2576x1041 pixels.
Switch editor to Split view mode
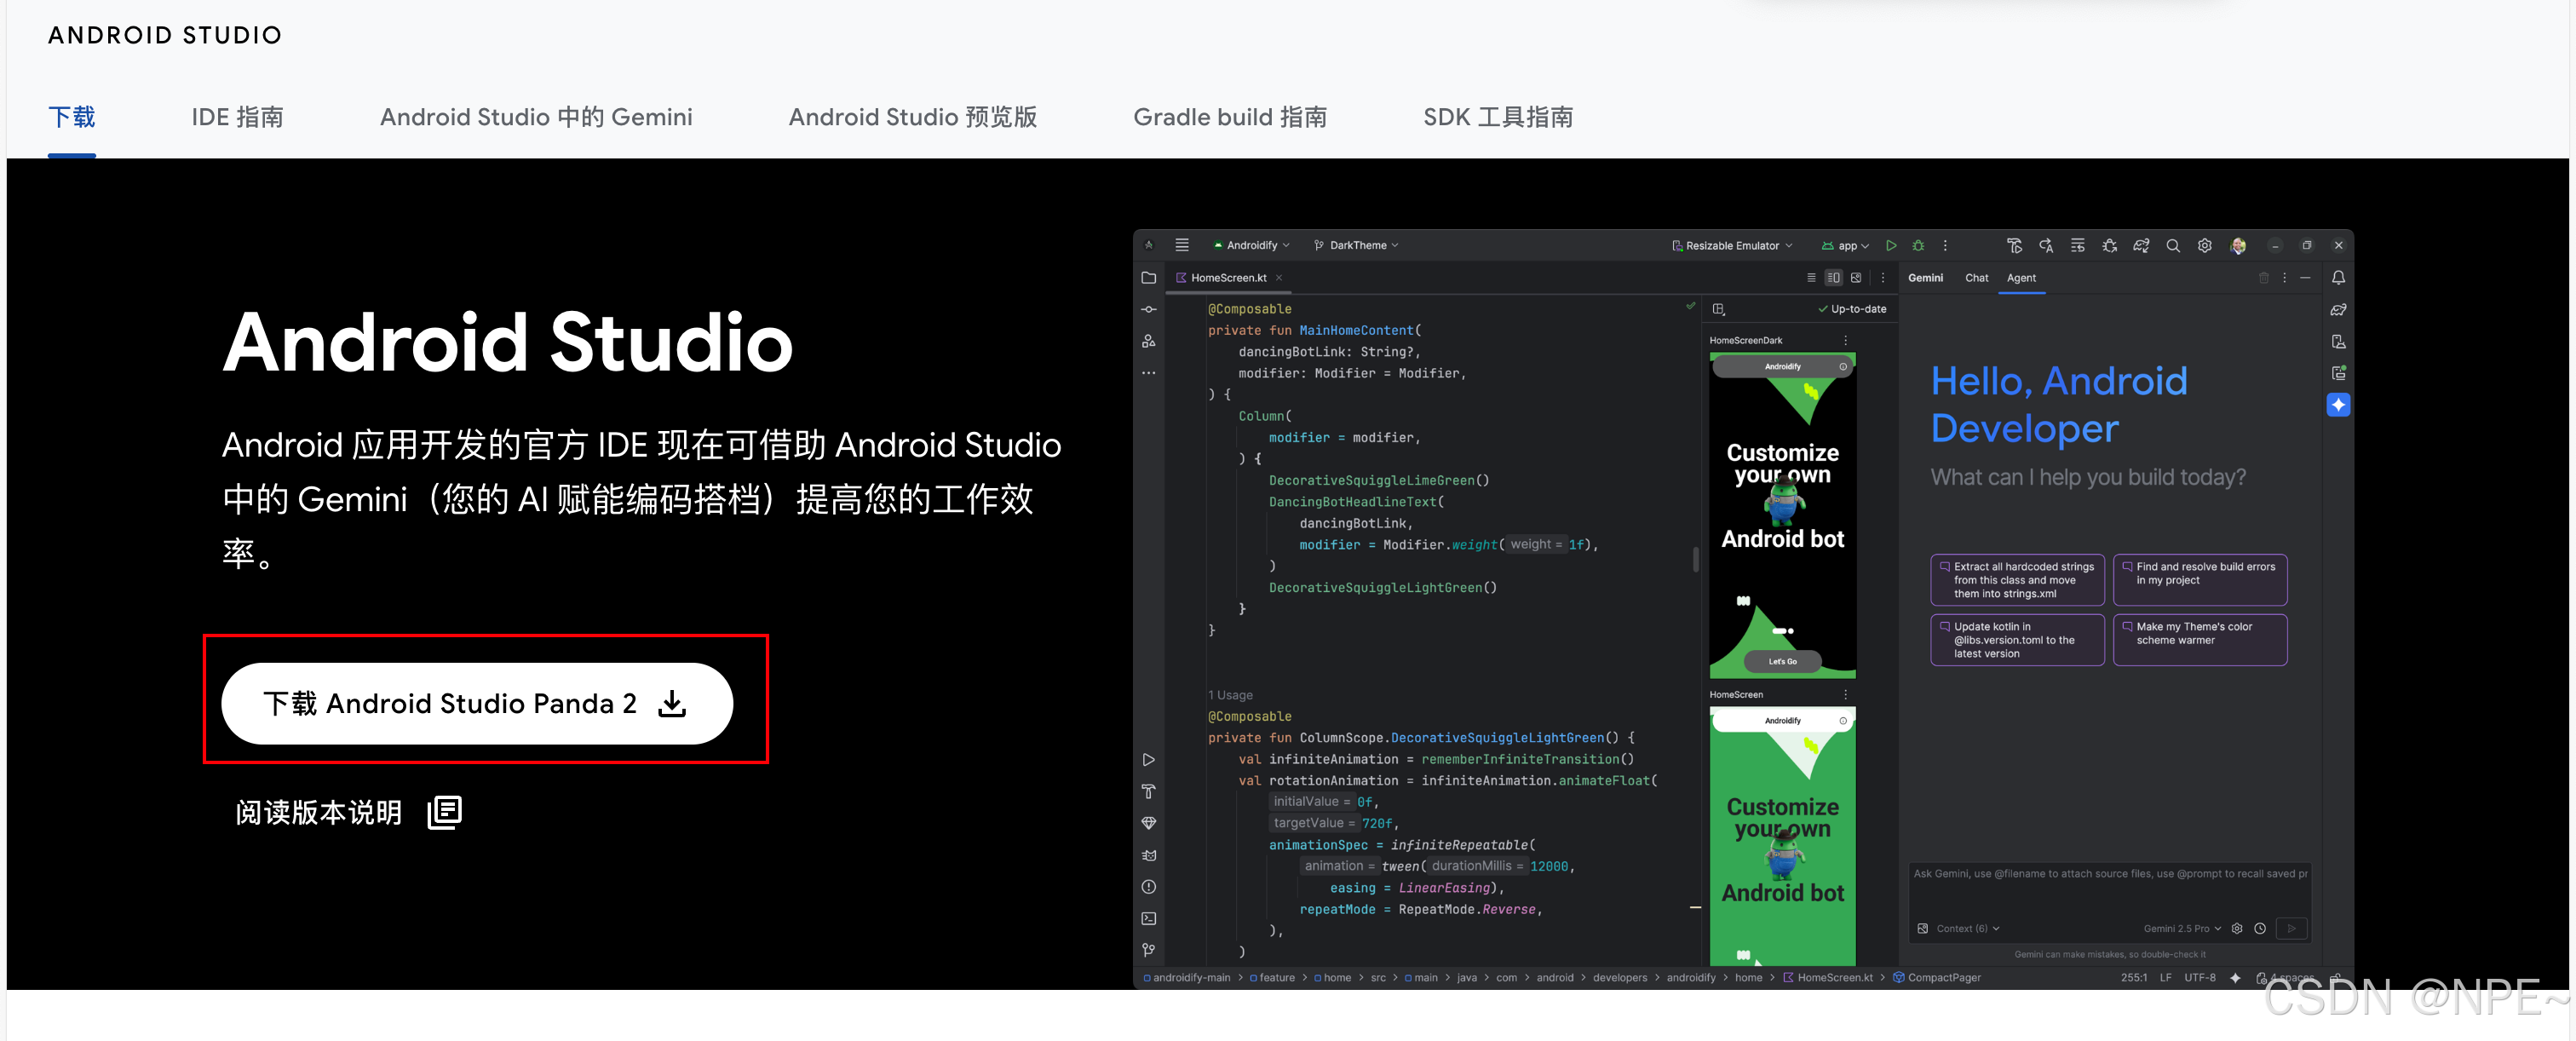[1833, 278]
